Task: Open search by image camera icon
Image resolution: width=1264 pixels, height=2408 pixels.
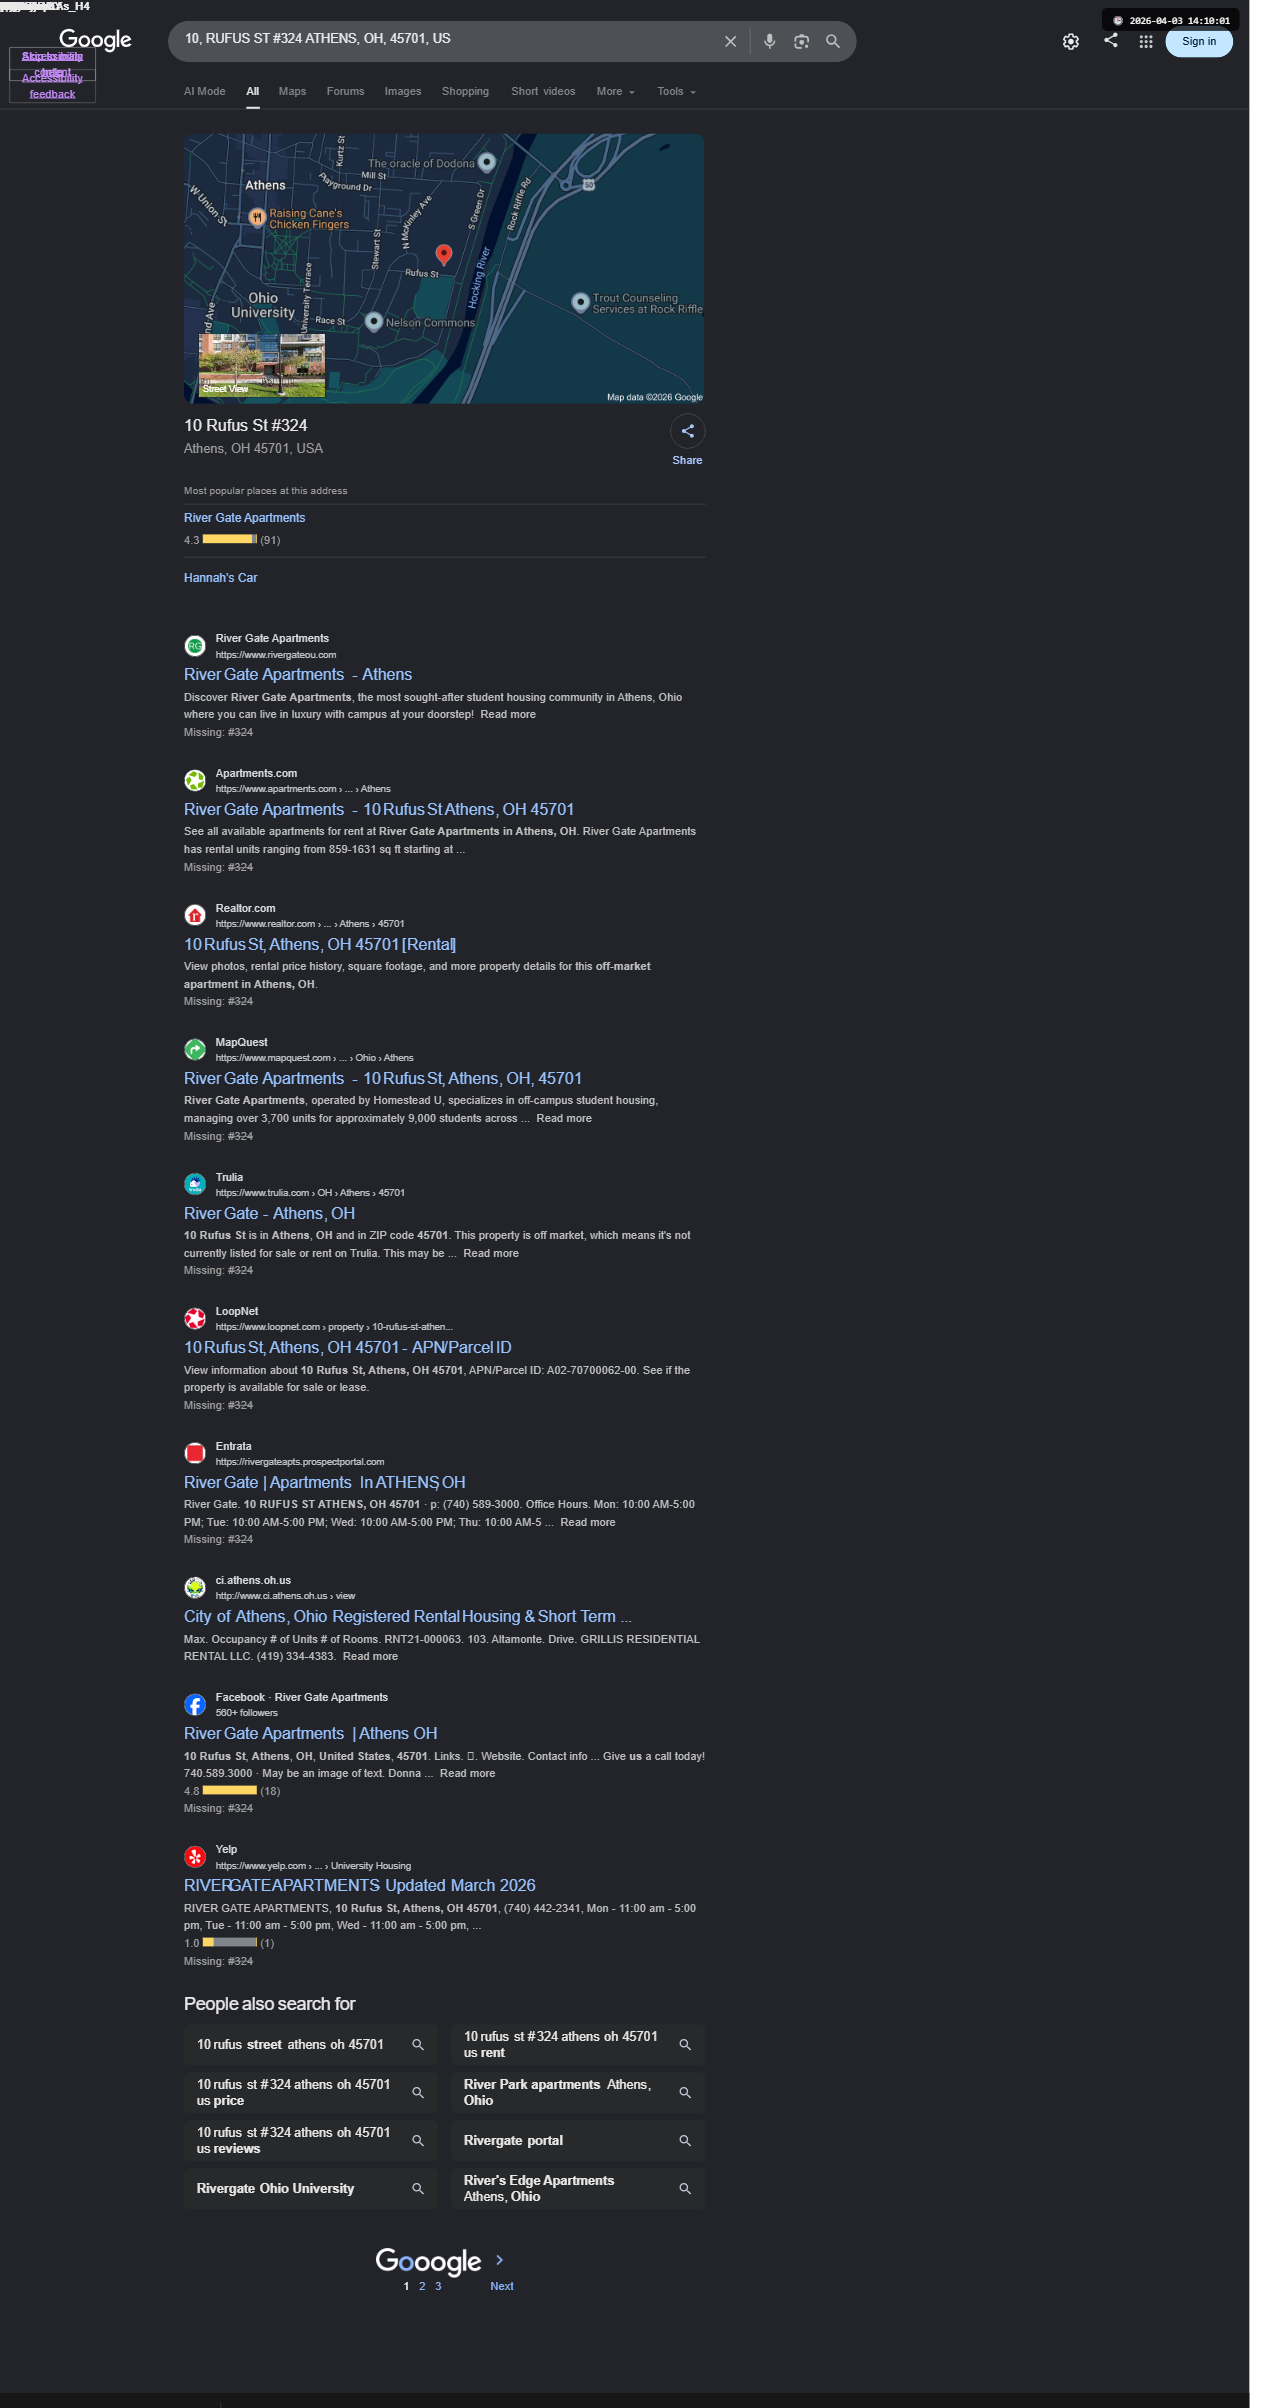Action: click(801, 42)
